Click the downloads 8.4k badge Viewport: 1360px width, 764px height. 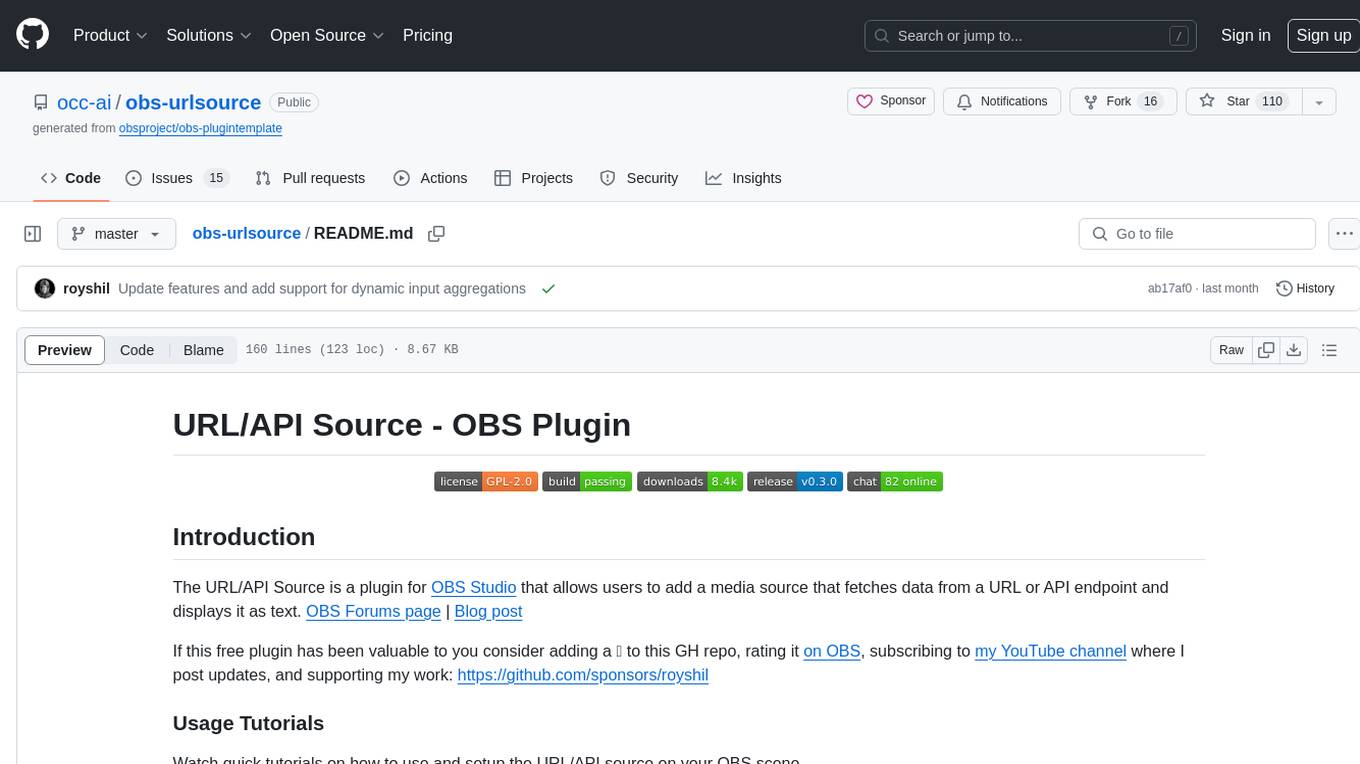689,482
